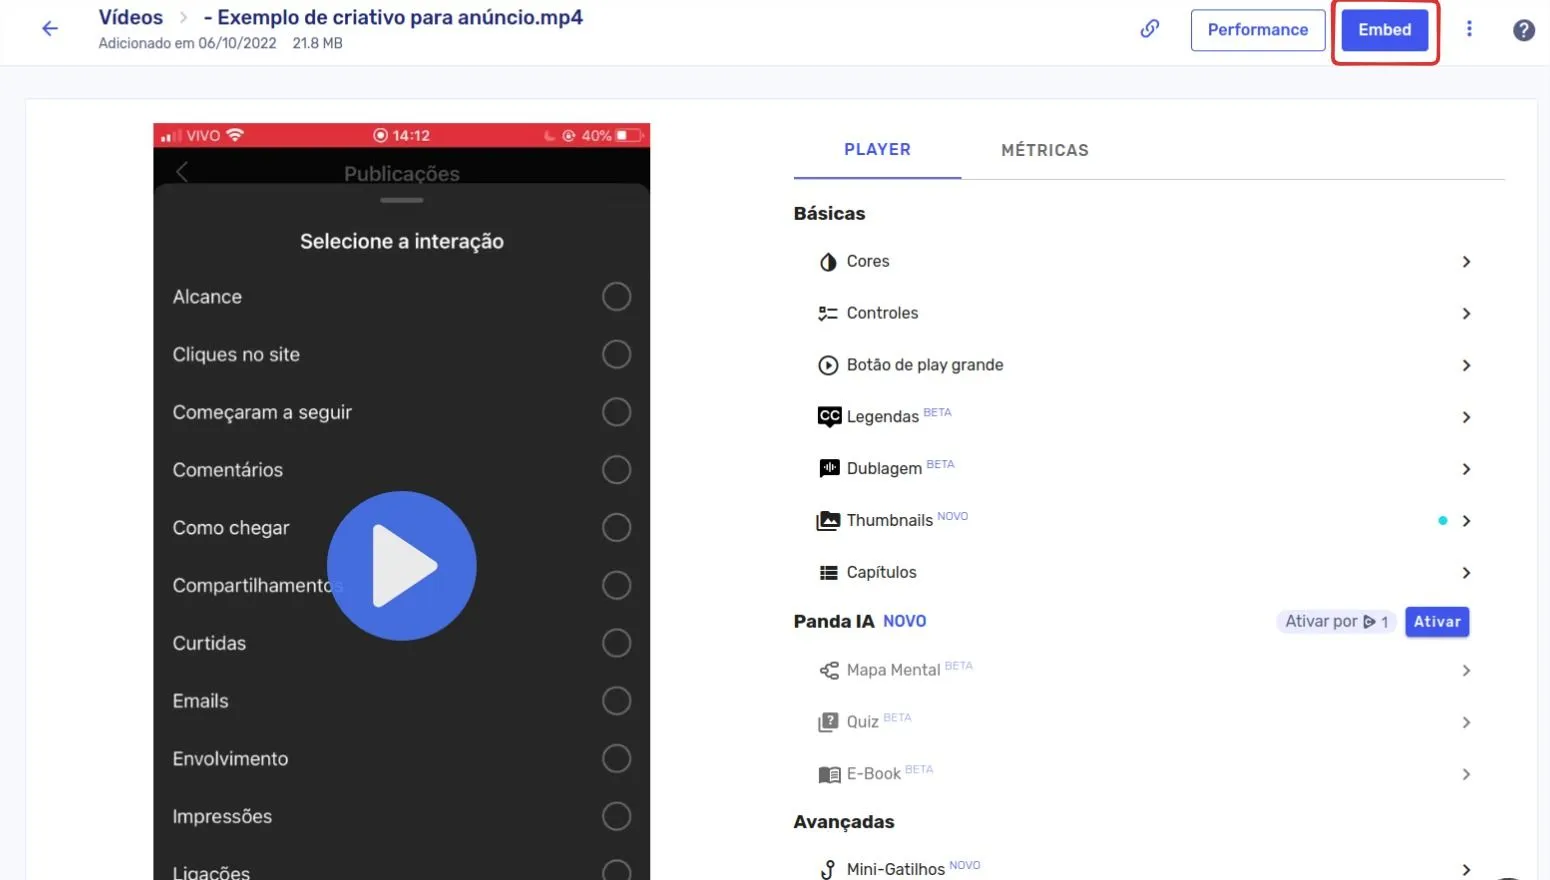Image resolution: width=1550 pixels, height=880 pixels.
Task: Open the help question mark icon
Action: [x=1523, y=30]
